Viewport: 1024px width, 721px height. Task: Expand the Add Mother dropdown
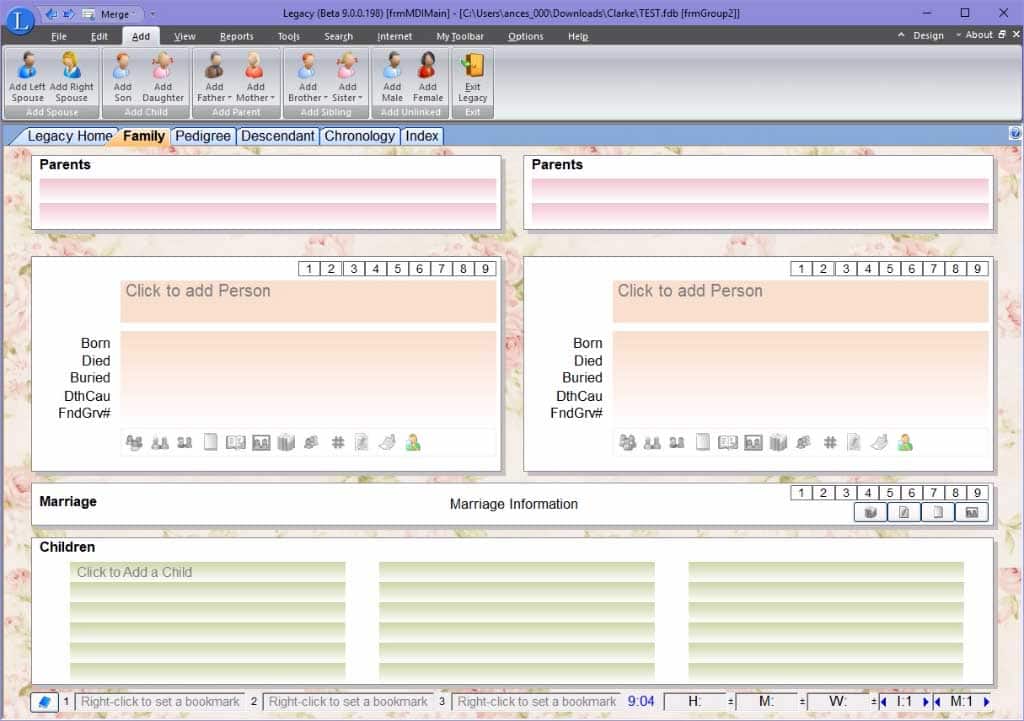(x=272, y=98)
